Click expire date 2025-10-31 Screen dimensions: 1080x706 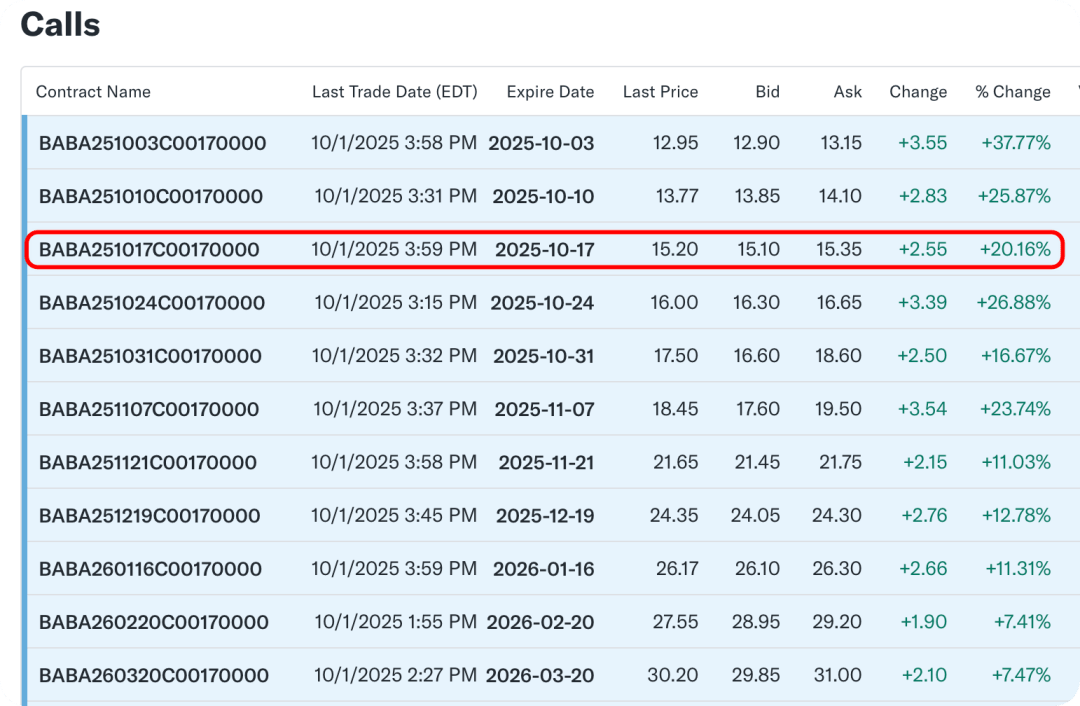pyautogui.click(x=543, y=356)
